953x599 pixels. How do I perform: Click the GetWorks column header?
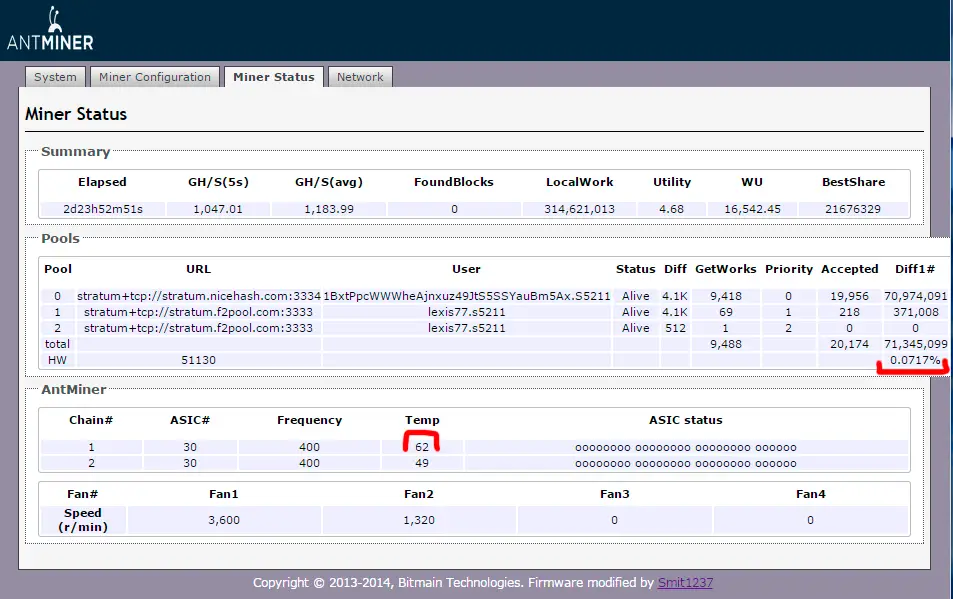tap(726, 269)
